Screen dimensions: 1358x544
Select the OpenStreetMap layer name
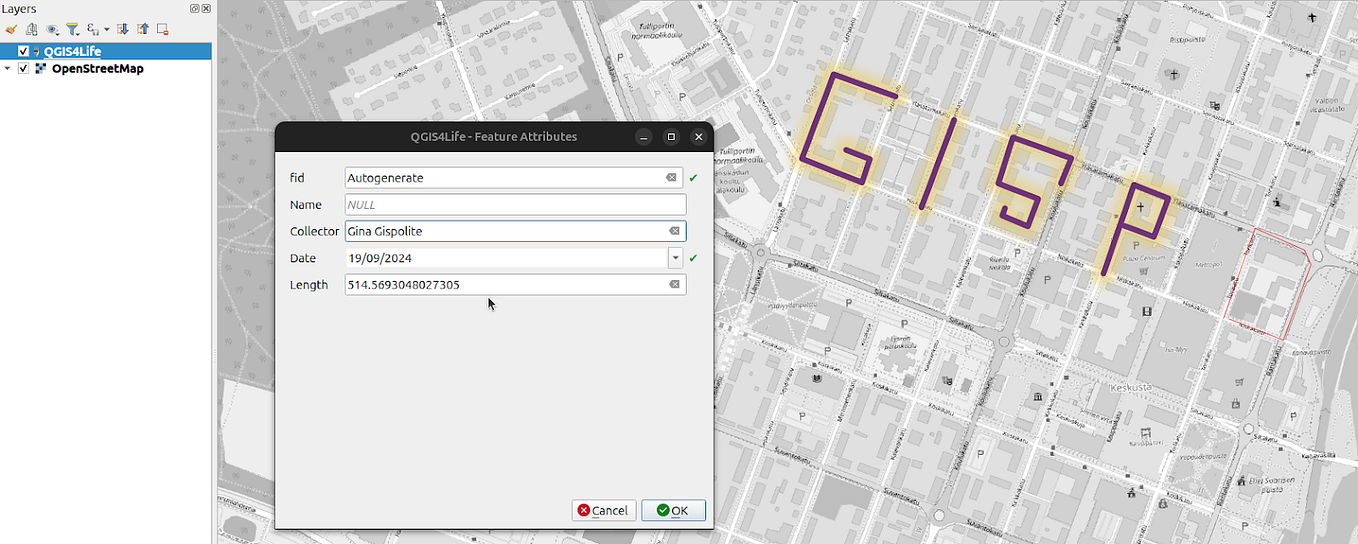97,69
